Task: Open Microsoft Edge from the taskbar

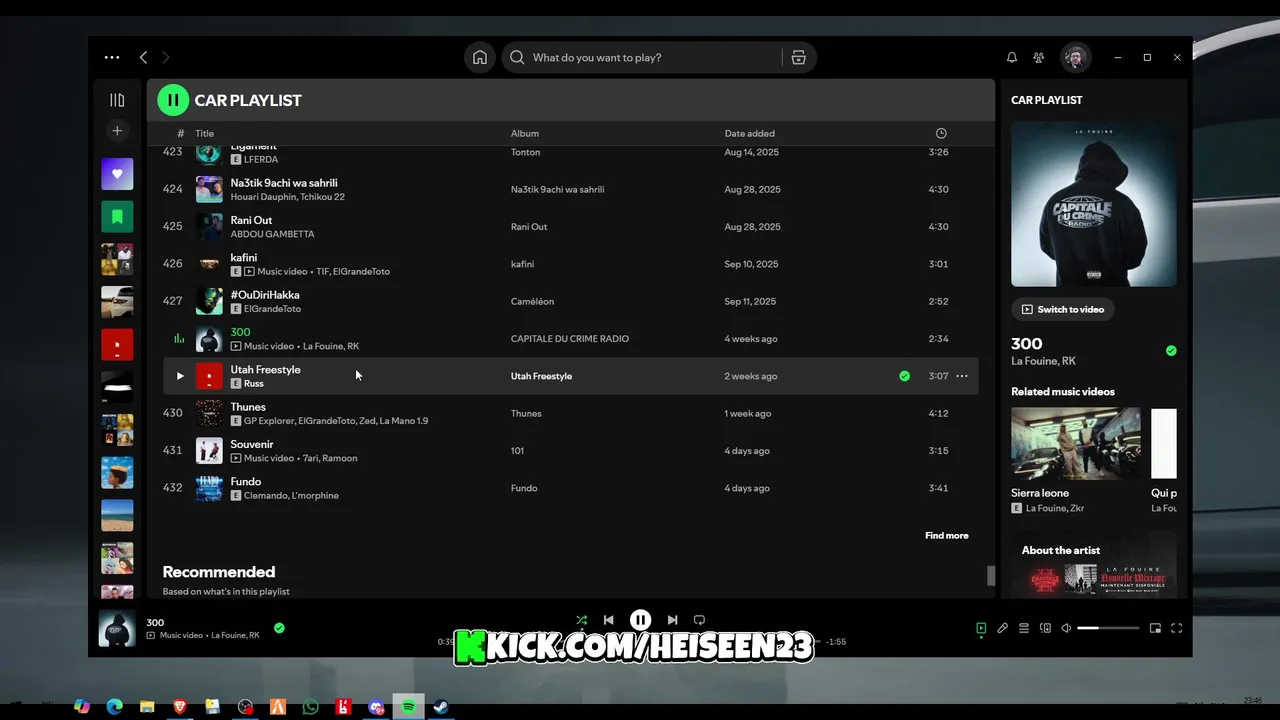Action: pyautogui.click(x=114, y=707)
